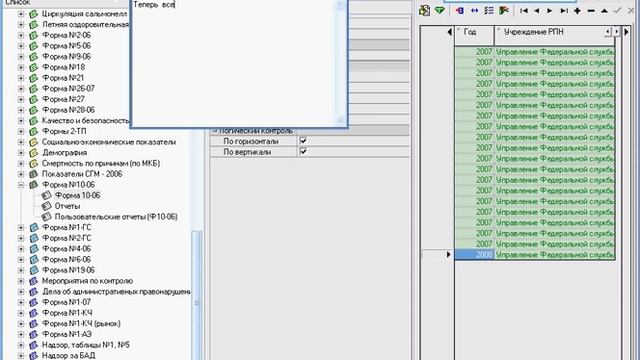
Task: Click the right arrow at grid header end
Action: tap(627, 32)
